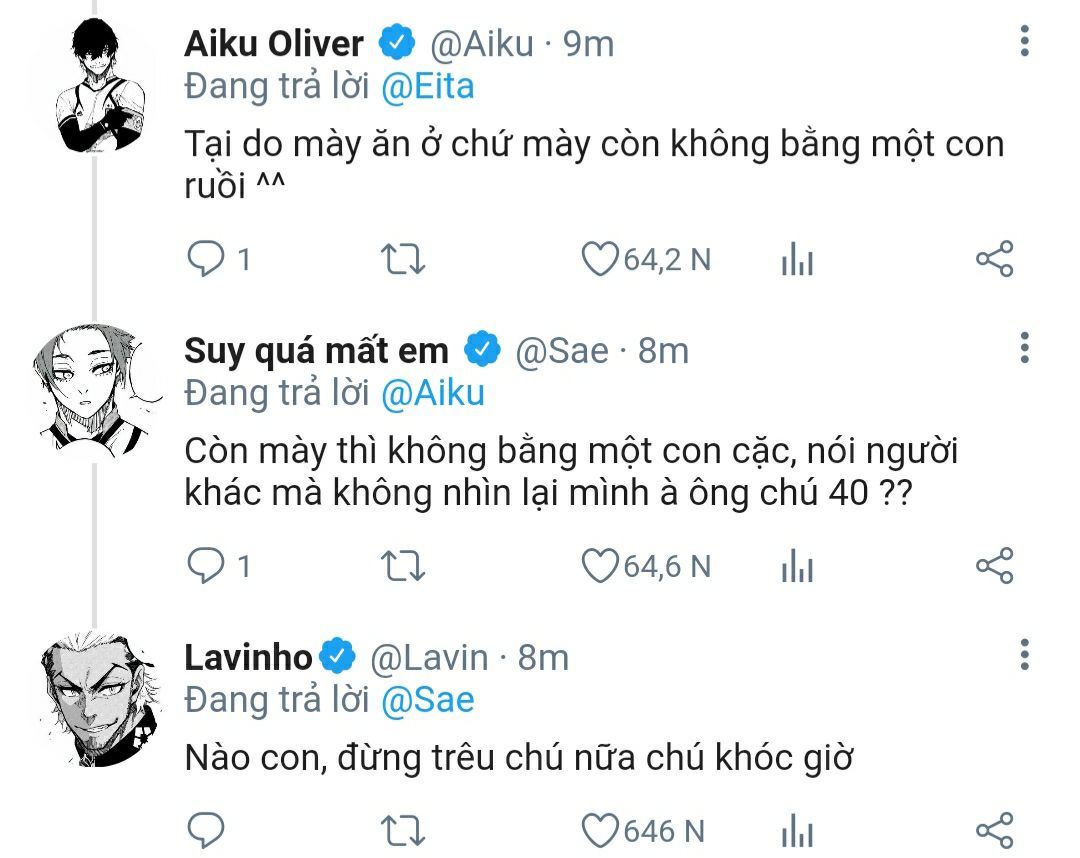Like Lavinho's tweet
Screen dimensions: 1080x858
tap(600, 830)
